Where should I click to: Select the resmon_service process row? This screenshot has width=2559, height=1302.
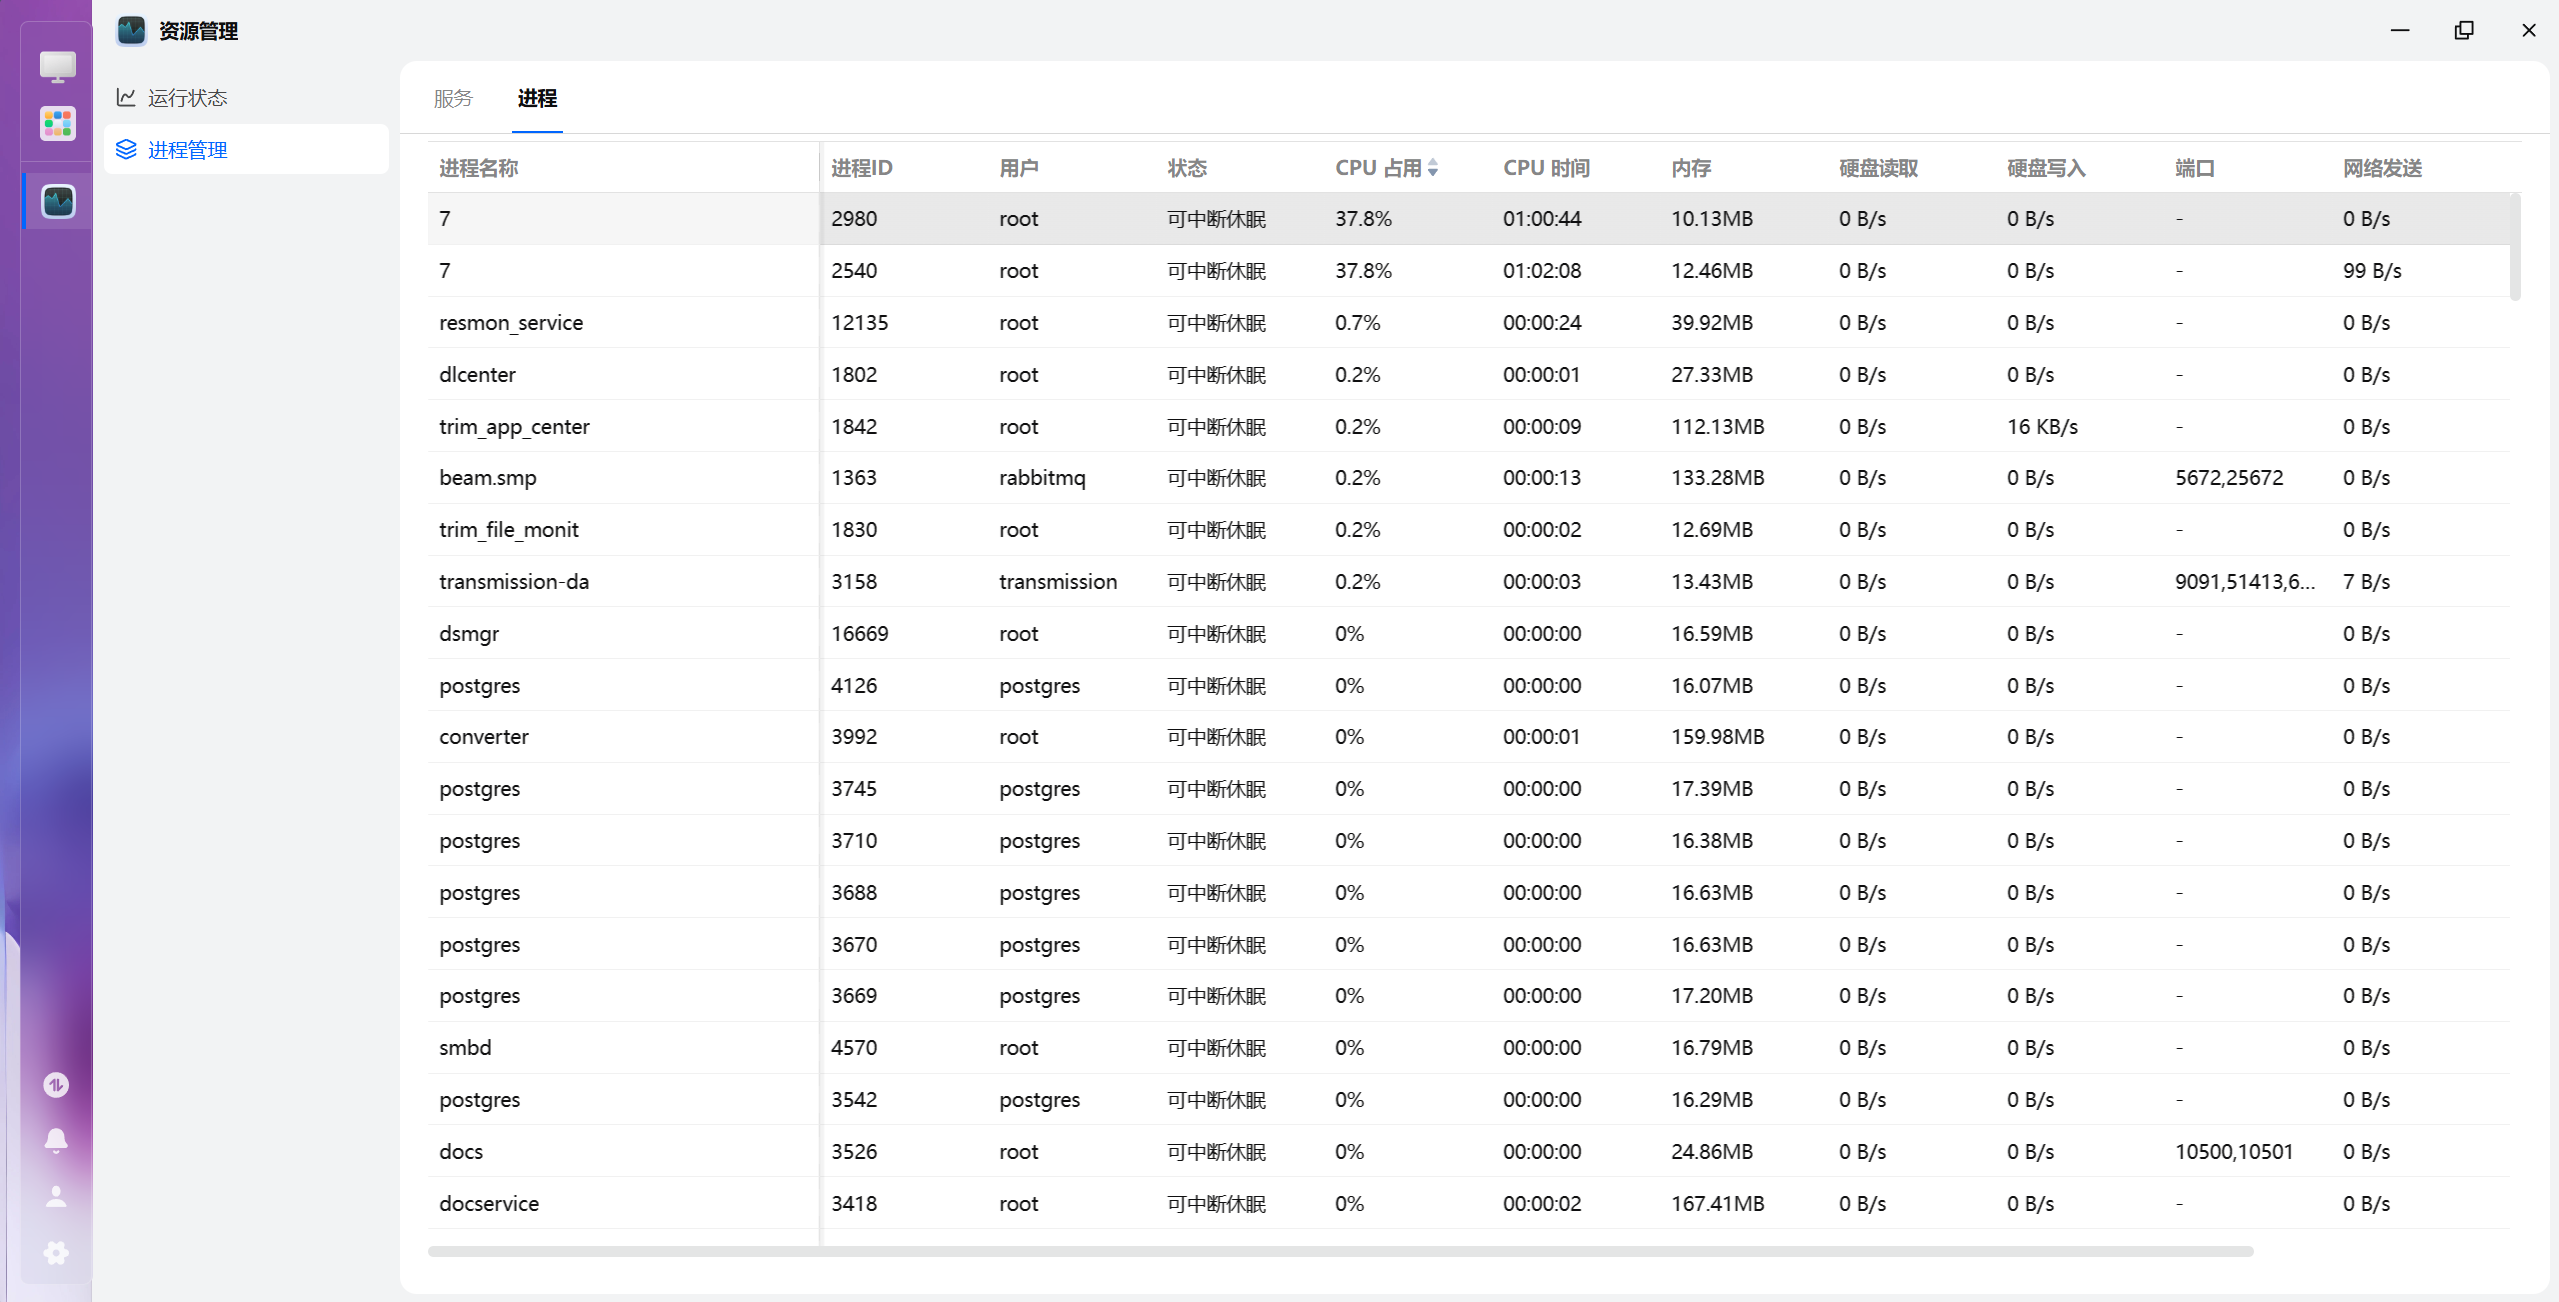point(511,323)
